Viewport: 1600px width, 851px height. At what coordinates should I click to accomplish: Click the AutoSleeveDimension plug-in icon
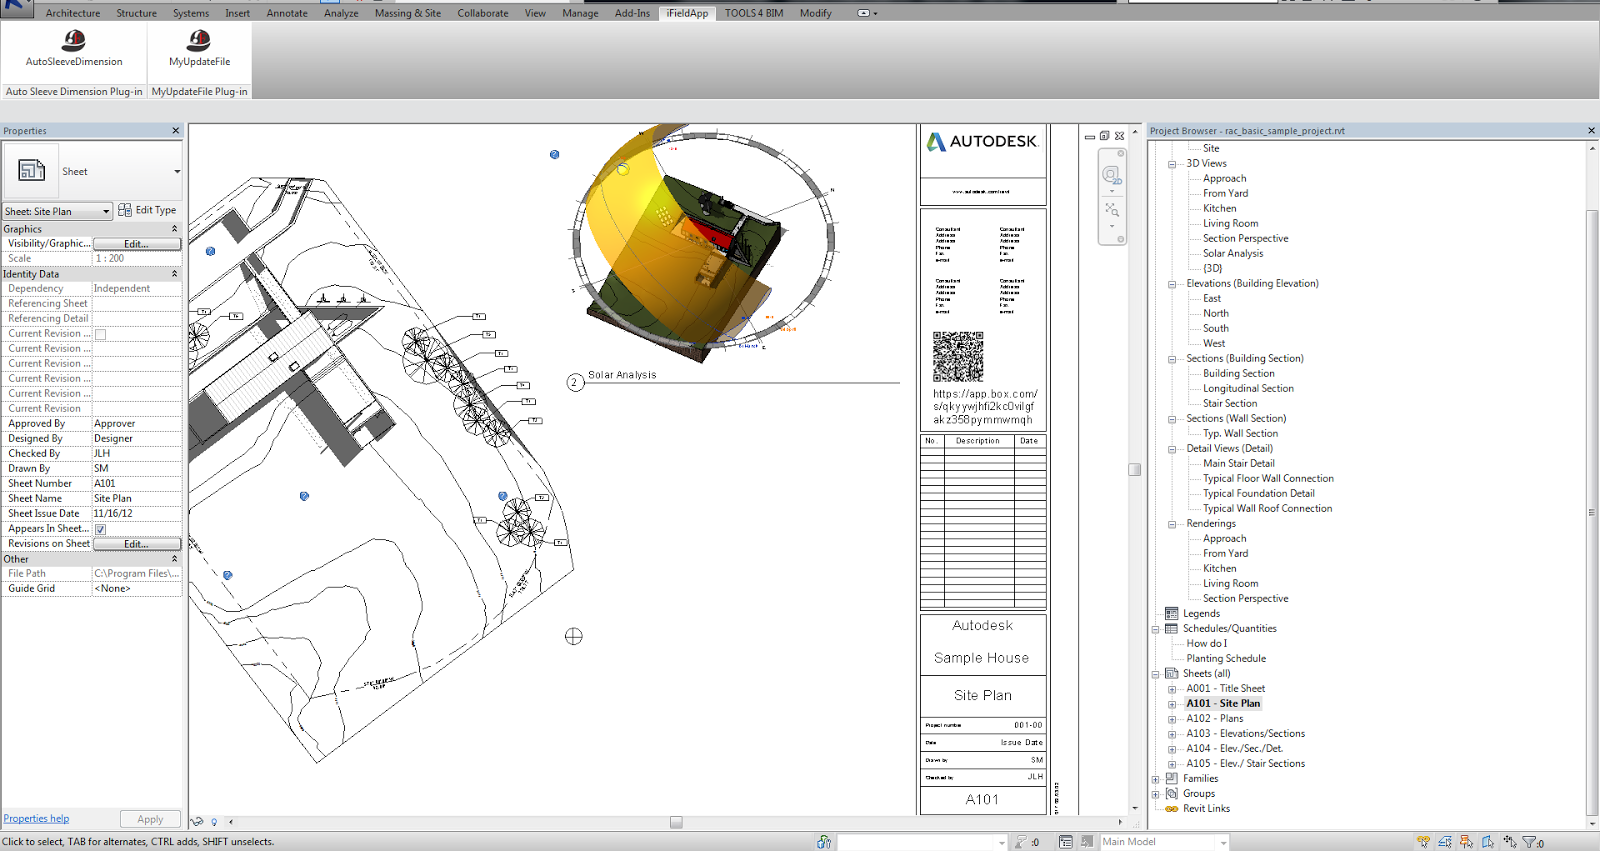(x=74, y=41)
